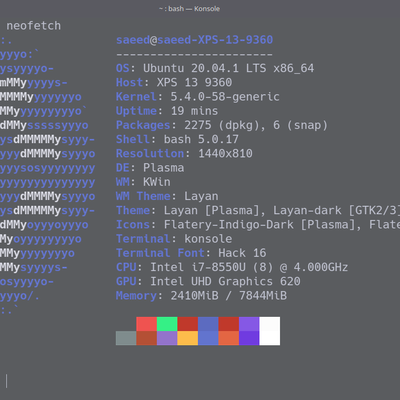This screenshot has height=400, width=400.
Task: Click the gray-green block at the bottom row start
Action: 126,338
